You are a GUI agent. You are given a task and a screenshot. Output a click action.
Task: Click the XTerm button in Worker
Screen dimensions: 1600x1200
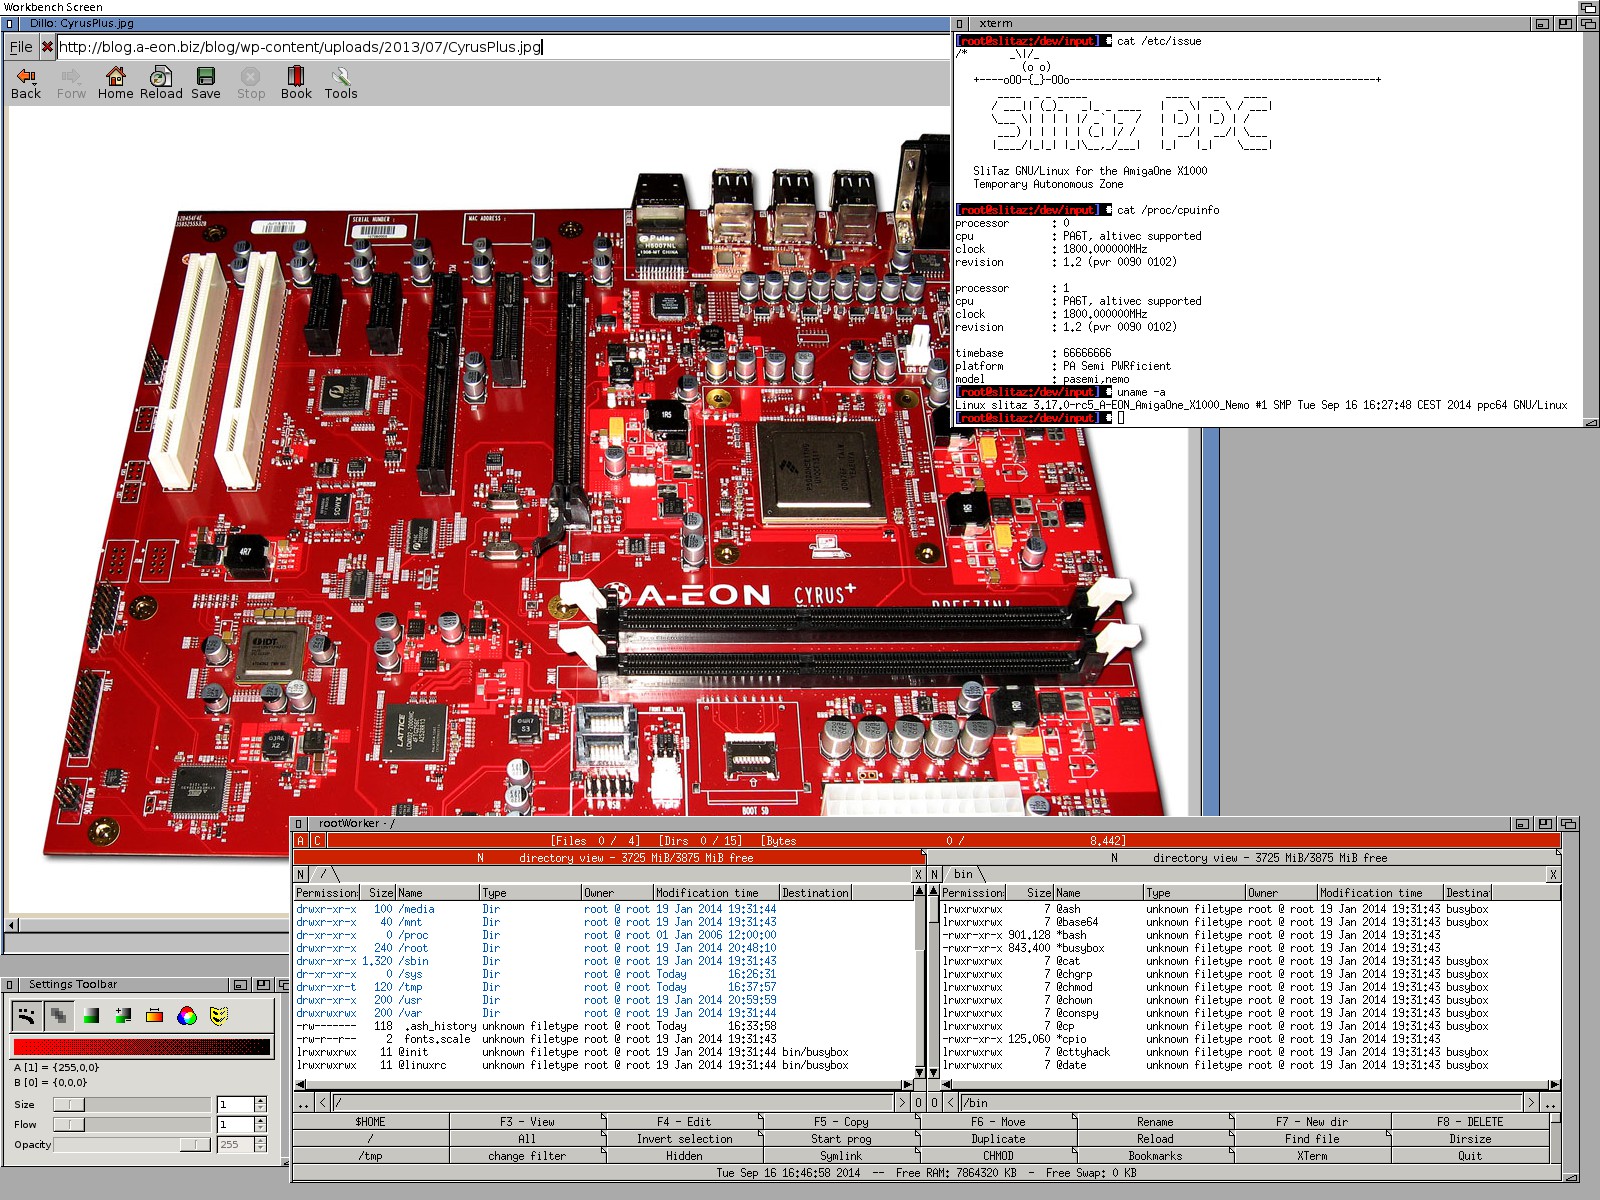click(1312, 1156)
